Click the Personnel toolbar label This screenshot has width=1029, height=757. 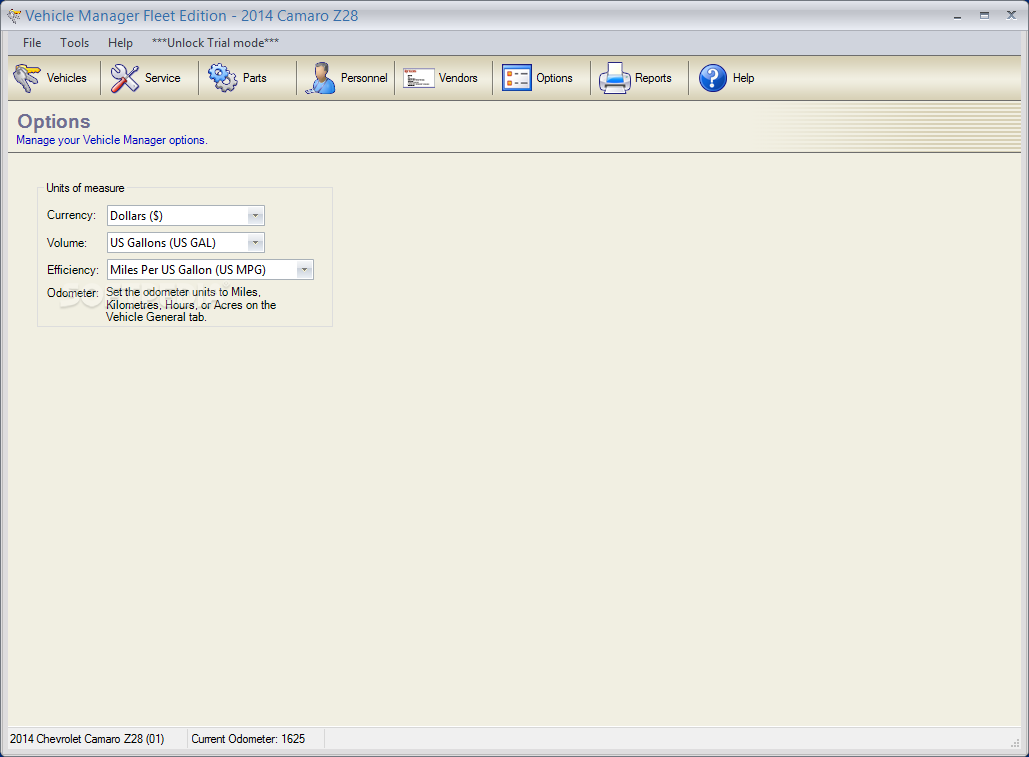(x=364, y=78)
